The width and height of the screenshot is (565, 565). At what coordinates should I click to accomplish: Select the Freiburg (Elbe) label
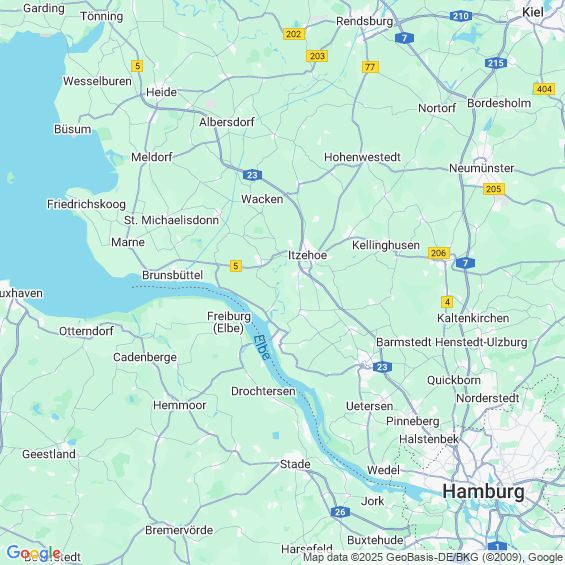[229, 322]
